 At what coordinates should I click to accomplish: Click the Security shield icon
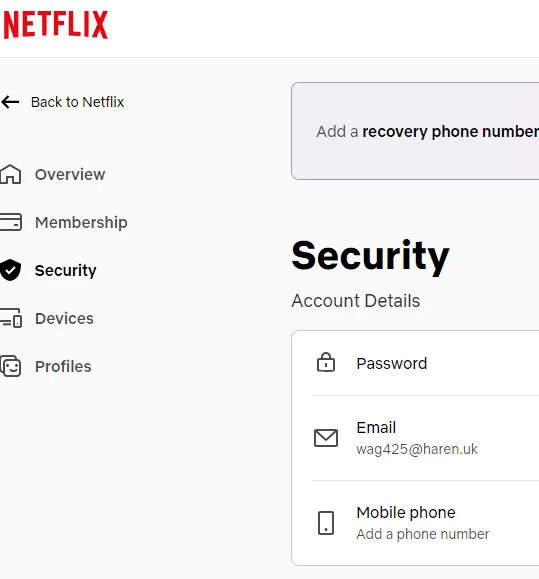[10, 270]
